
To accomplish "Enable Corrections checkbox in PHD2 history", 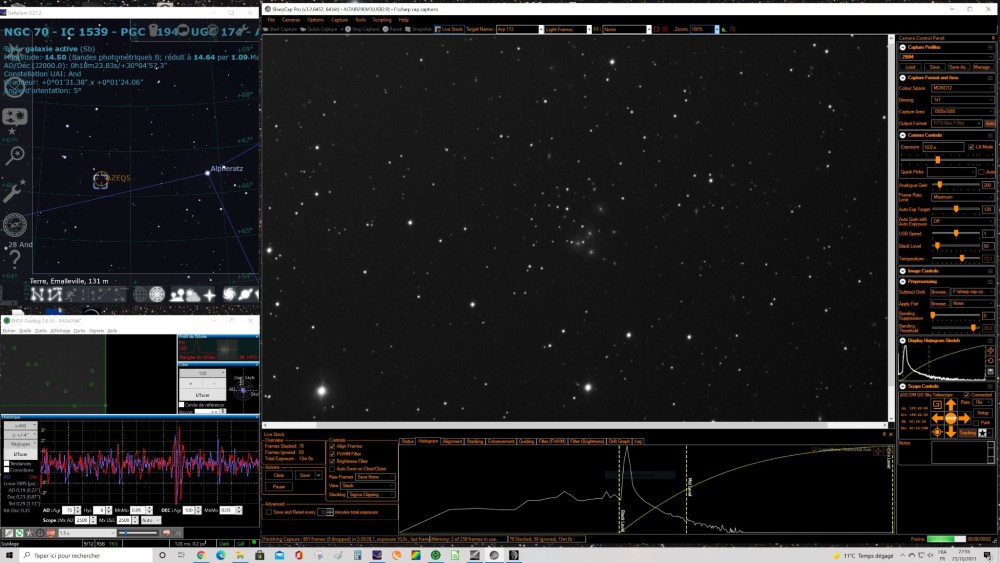I will pos(7,470).
